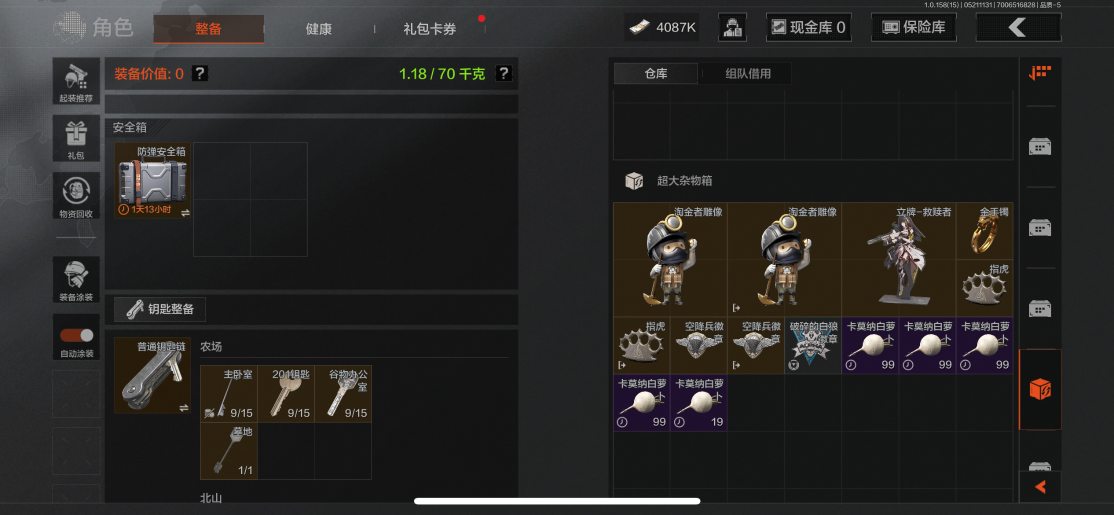Select the highlighted orange storage box in sidebar
Image resolution: width=1114 pixels, height=515 pixels.
pos(1040,389)
